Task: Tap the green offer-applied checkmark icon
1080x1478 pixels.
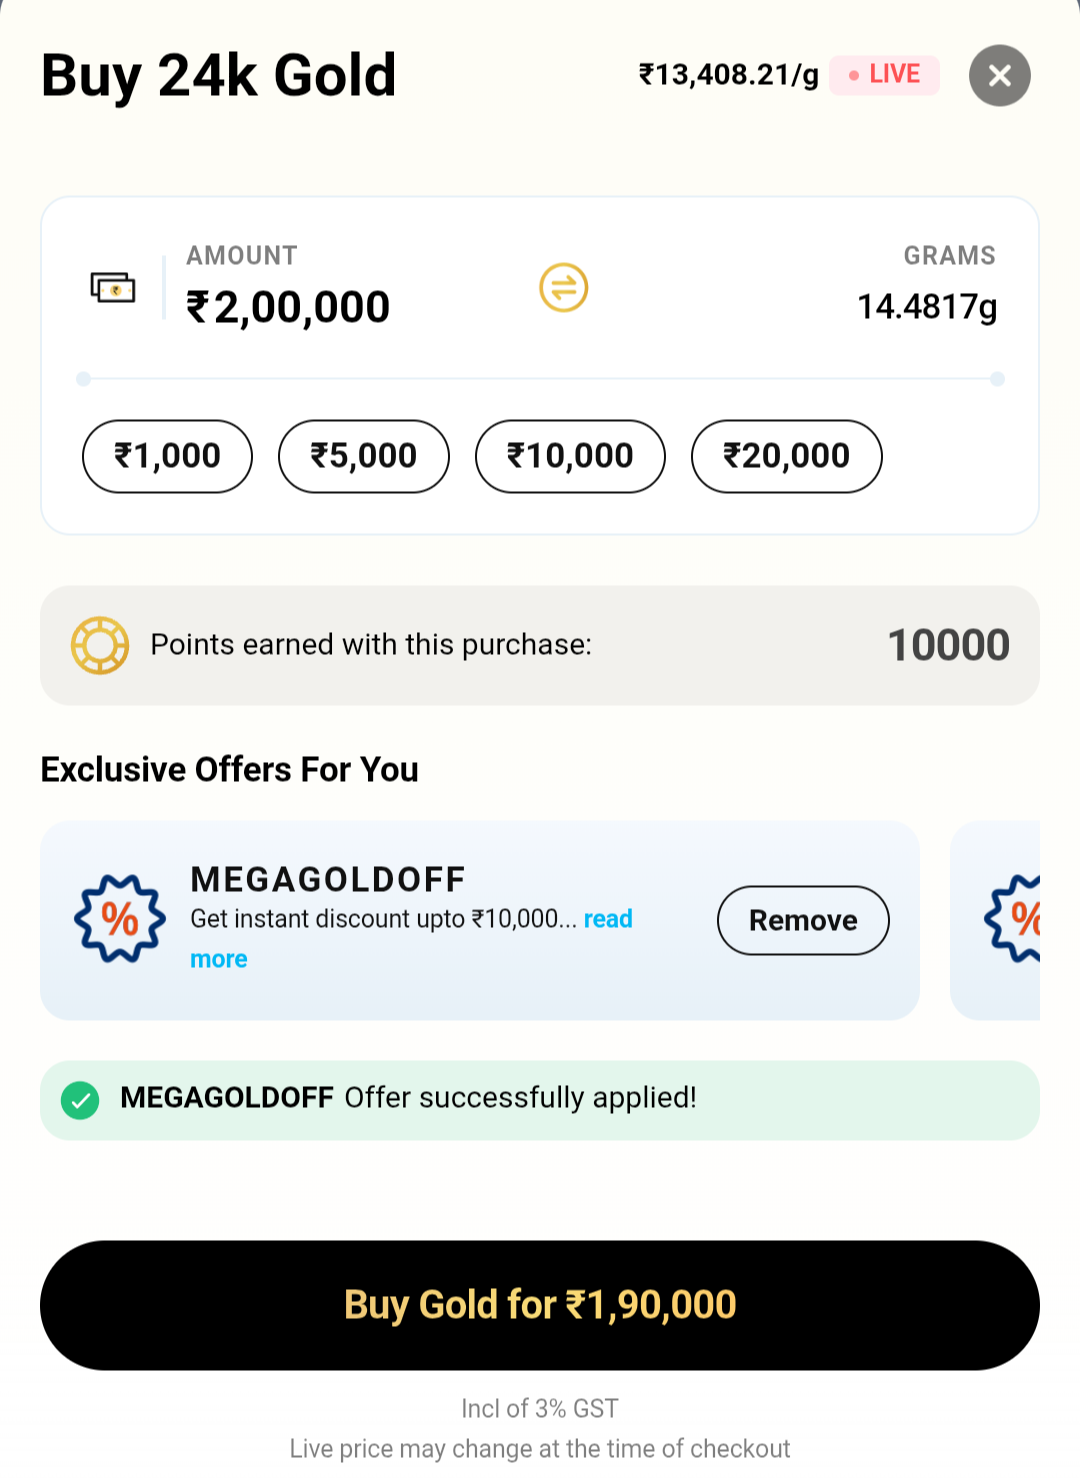Action: 80,1100
